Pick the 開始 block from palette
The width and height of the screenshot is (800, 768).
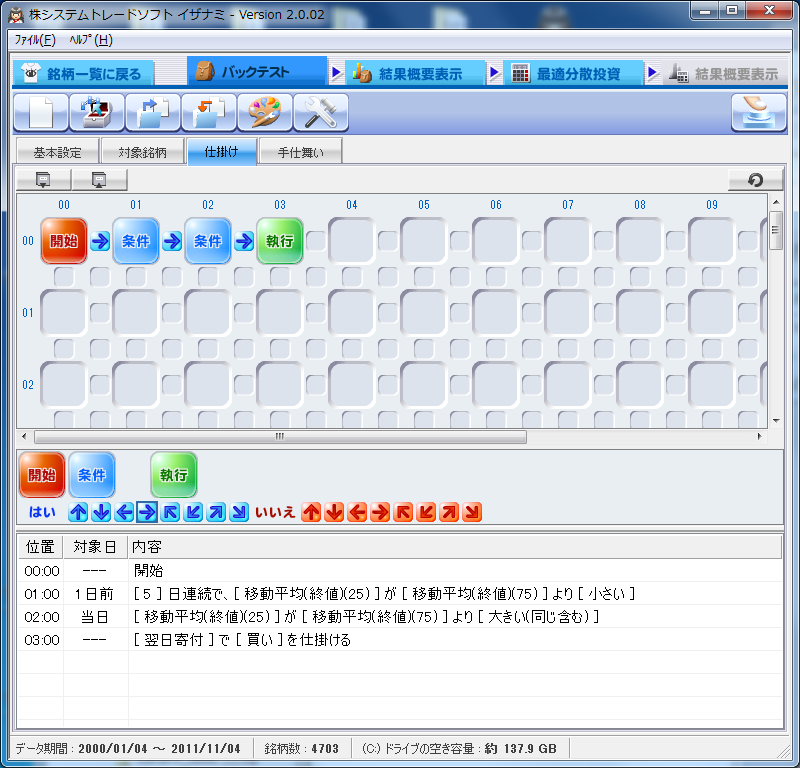[x=42, y=475]
